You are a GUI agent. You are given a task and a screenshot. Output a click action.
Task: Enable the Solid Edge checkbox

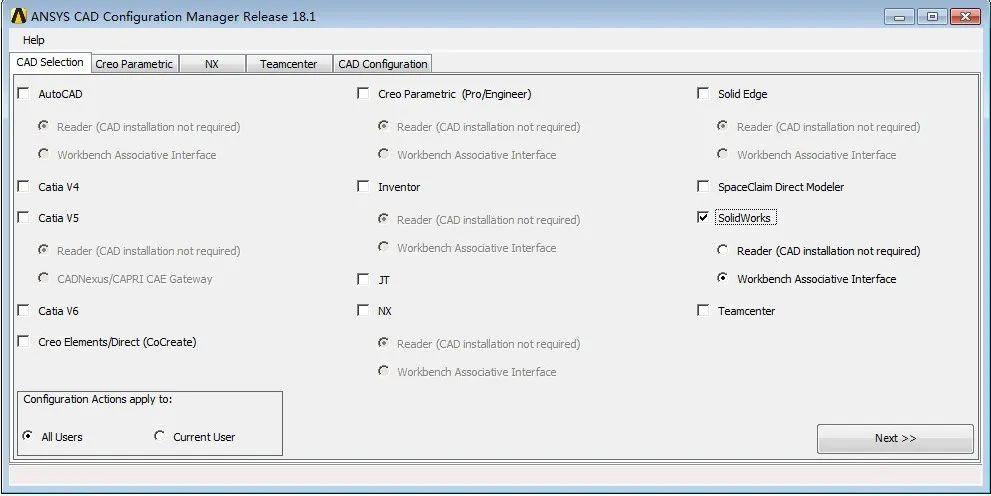tap(703, 94)
